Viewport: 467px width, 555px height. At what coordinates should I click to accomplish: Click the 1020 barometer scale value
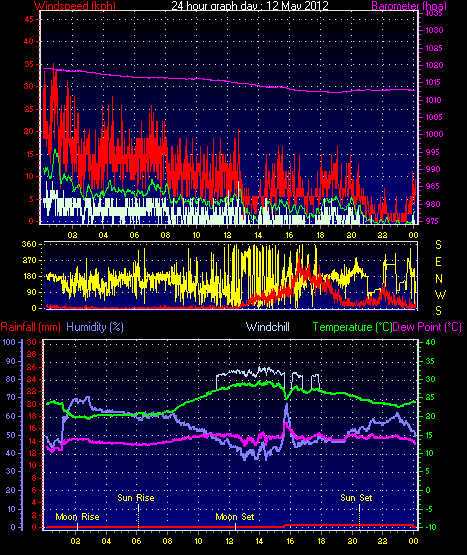tap(434, 65)
